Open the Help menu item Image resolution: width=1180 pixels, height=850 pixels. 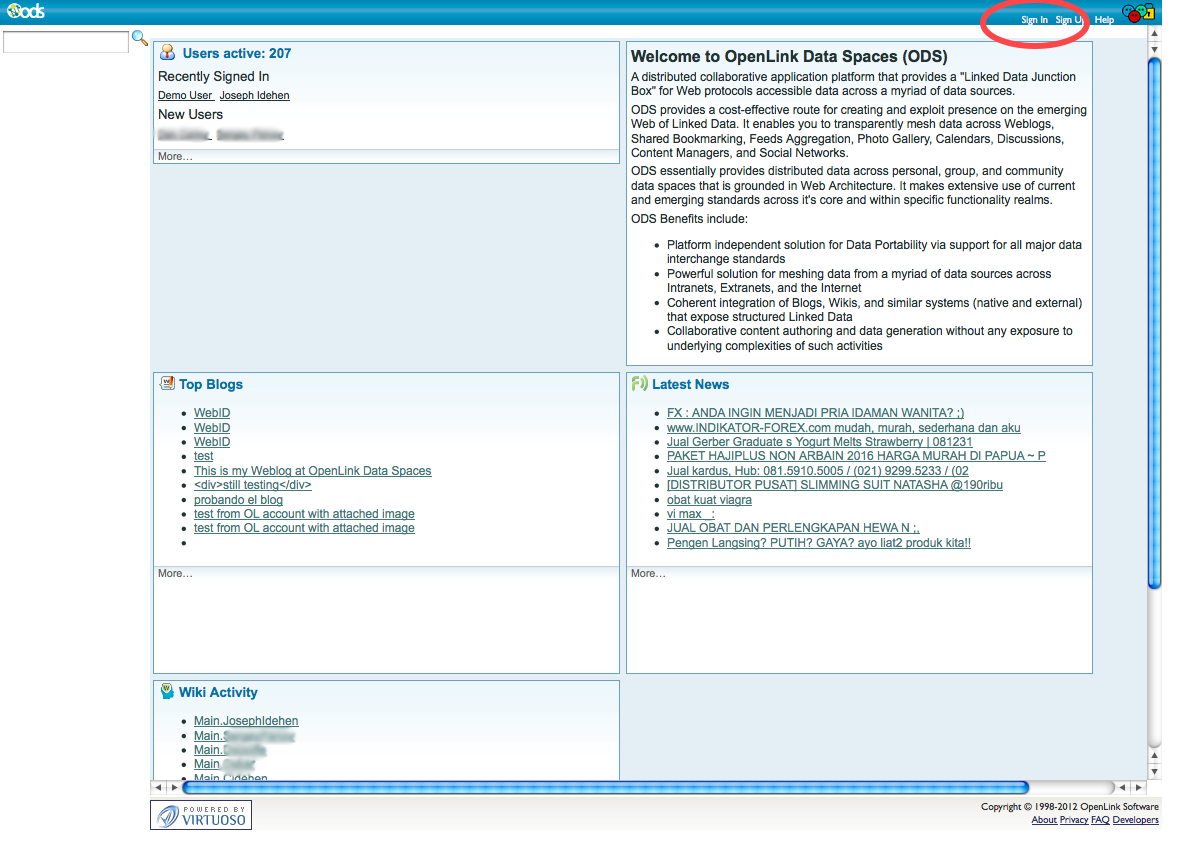click(x=1104, y=20)
